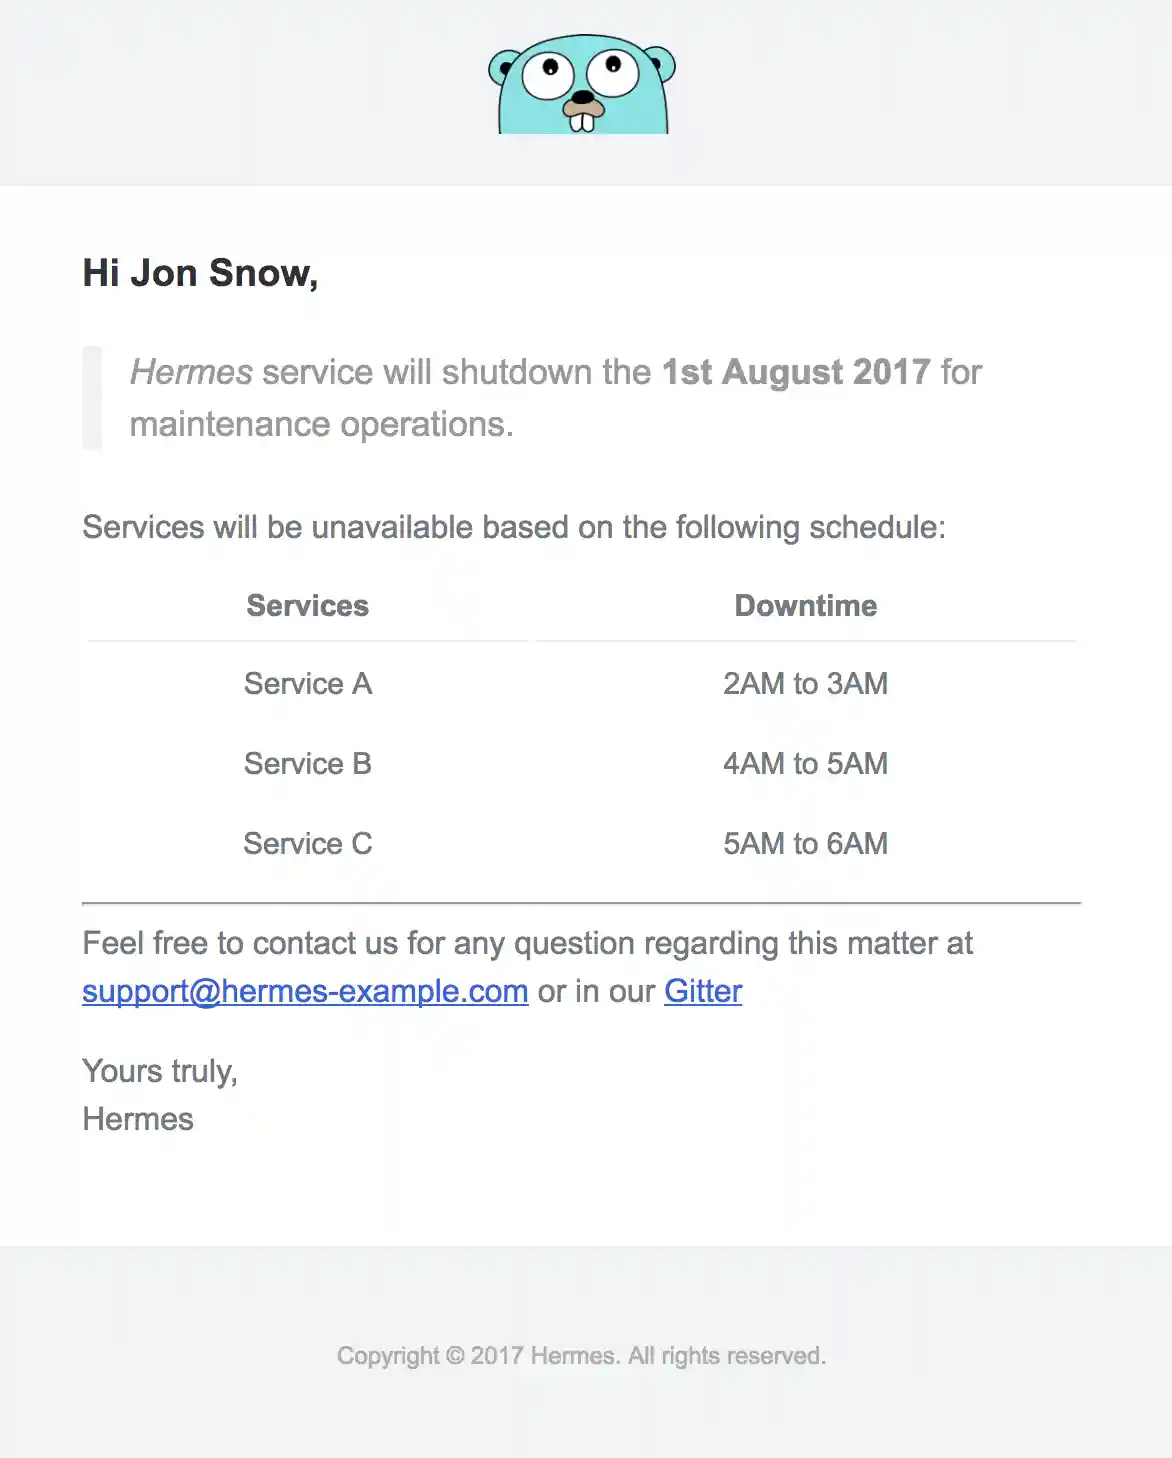Select the Services column header
This screenshot has height=1458, width=1172.
[x=308, y=606]
